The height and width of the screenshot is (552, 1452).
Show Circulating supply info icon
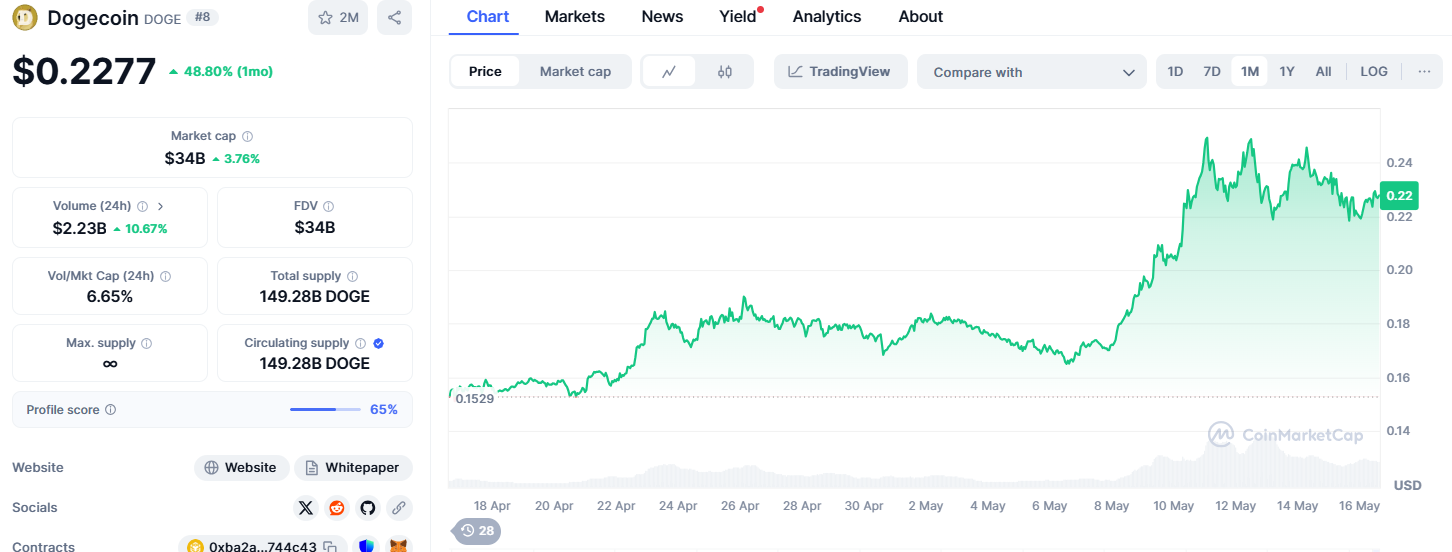360,343
